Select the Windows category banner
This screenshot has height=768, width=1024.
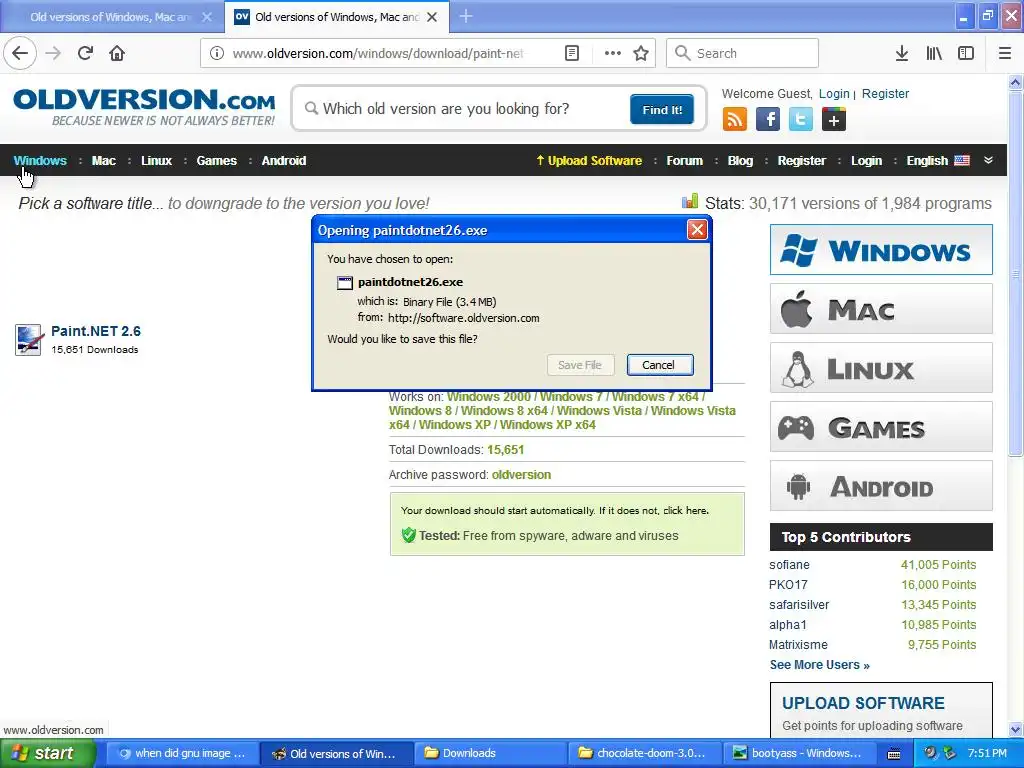click(x=881, y=249)
